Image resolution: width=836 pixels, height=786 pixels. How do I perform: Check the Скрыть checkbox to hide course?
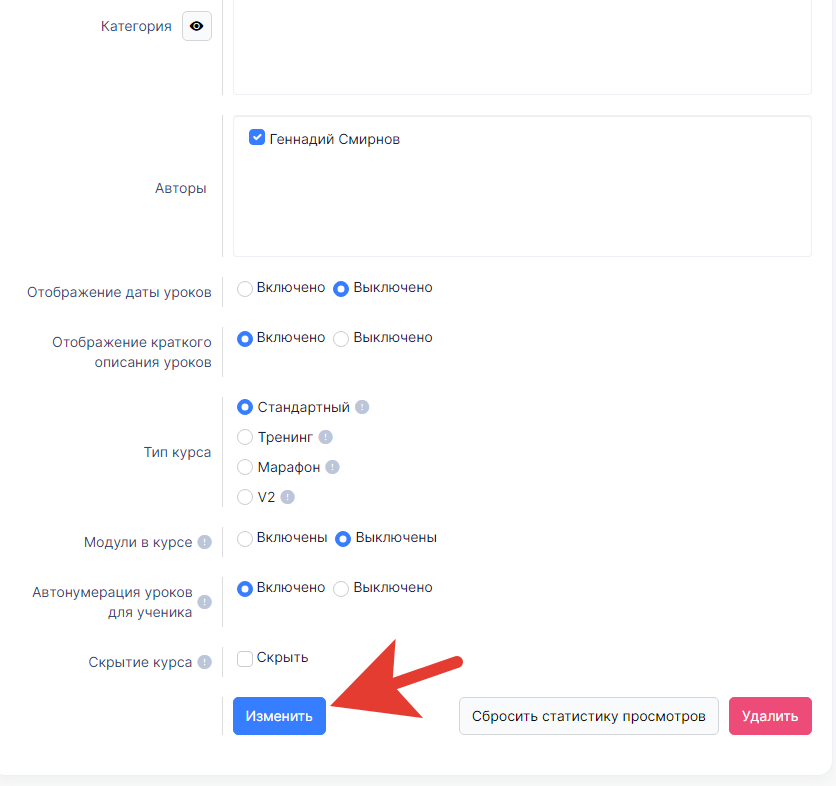pos(245,658)
